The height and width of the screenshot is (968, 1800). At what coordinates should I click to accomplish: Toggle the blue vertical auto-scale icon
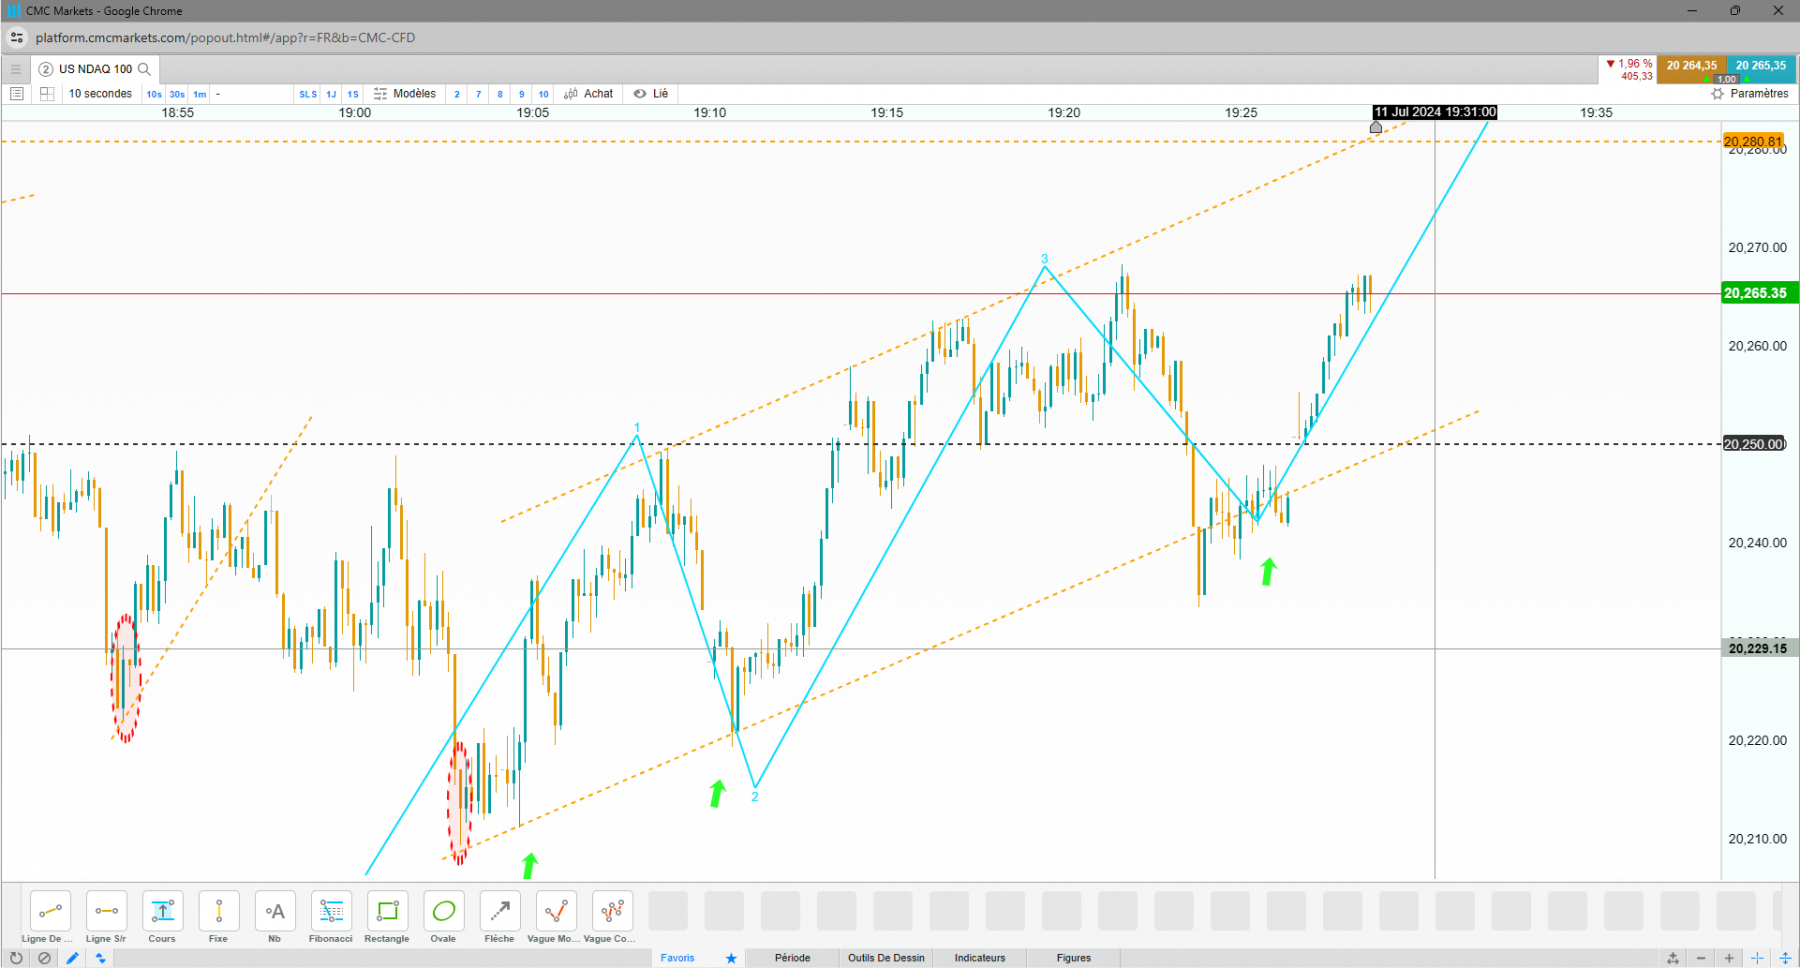[1785, 958]
